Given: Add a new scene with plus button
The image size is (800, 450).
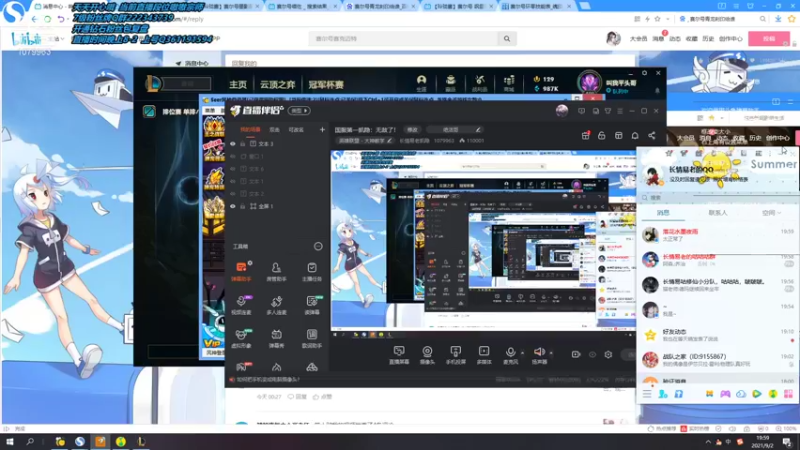Looking at the screenshot, I should point(322,130).
